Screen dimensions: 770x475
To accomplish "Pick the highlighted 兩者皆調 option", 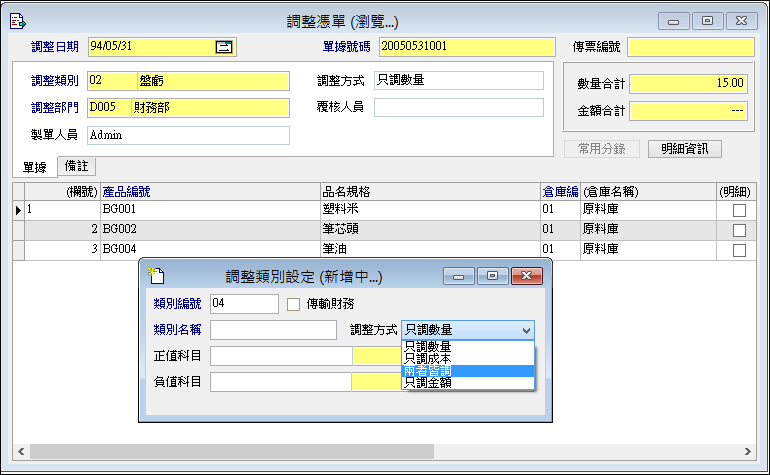I will 427,370.
